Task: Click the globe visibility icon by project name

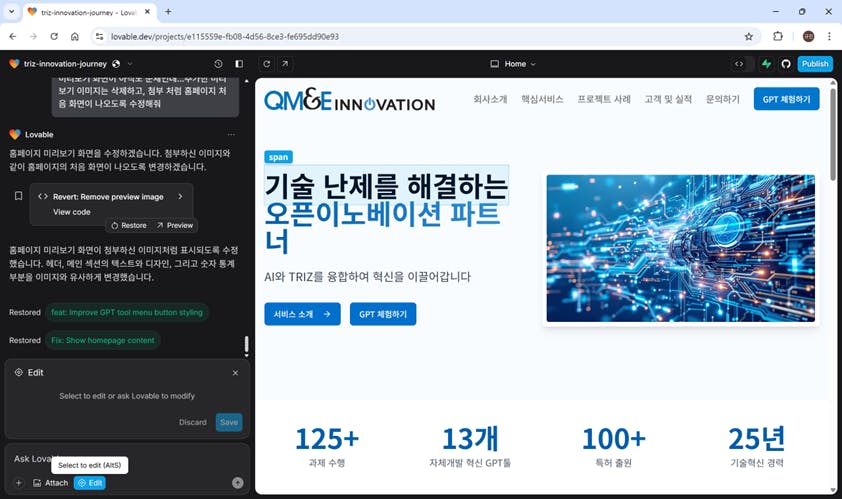Action: tap(116, 63)
